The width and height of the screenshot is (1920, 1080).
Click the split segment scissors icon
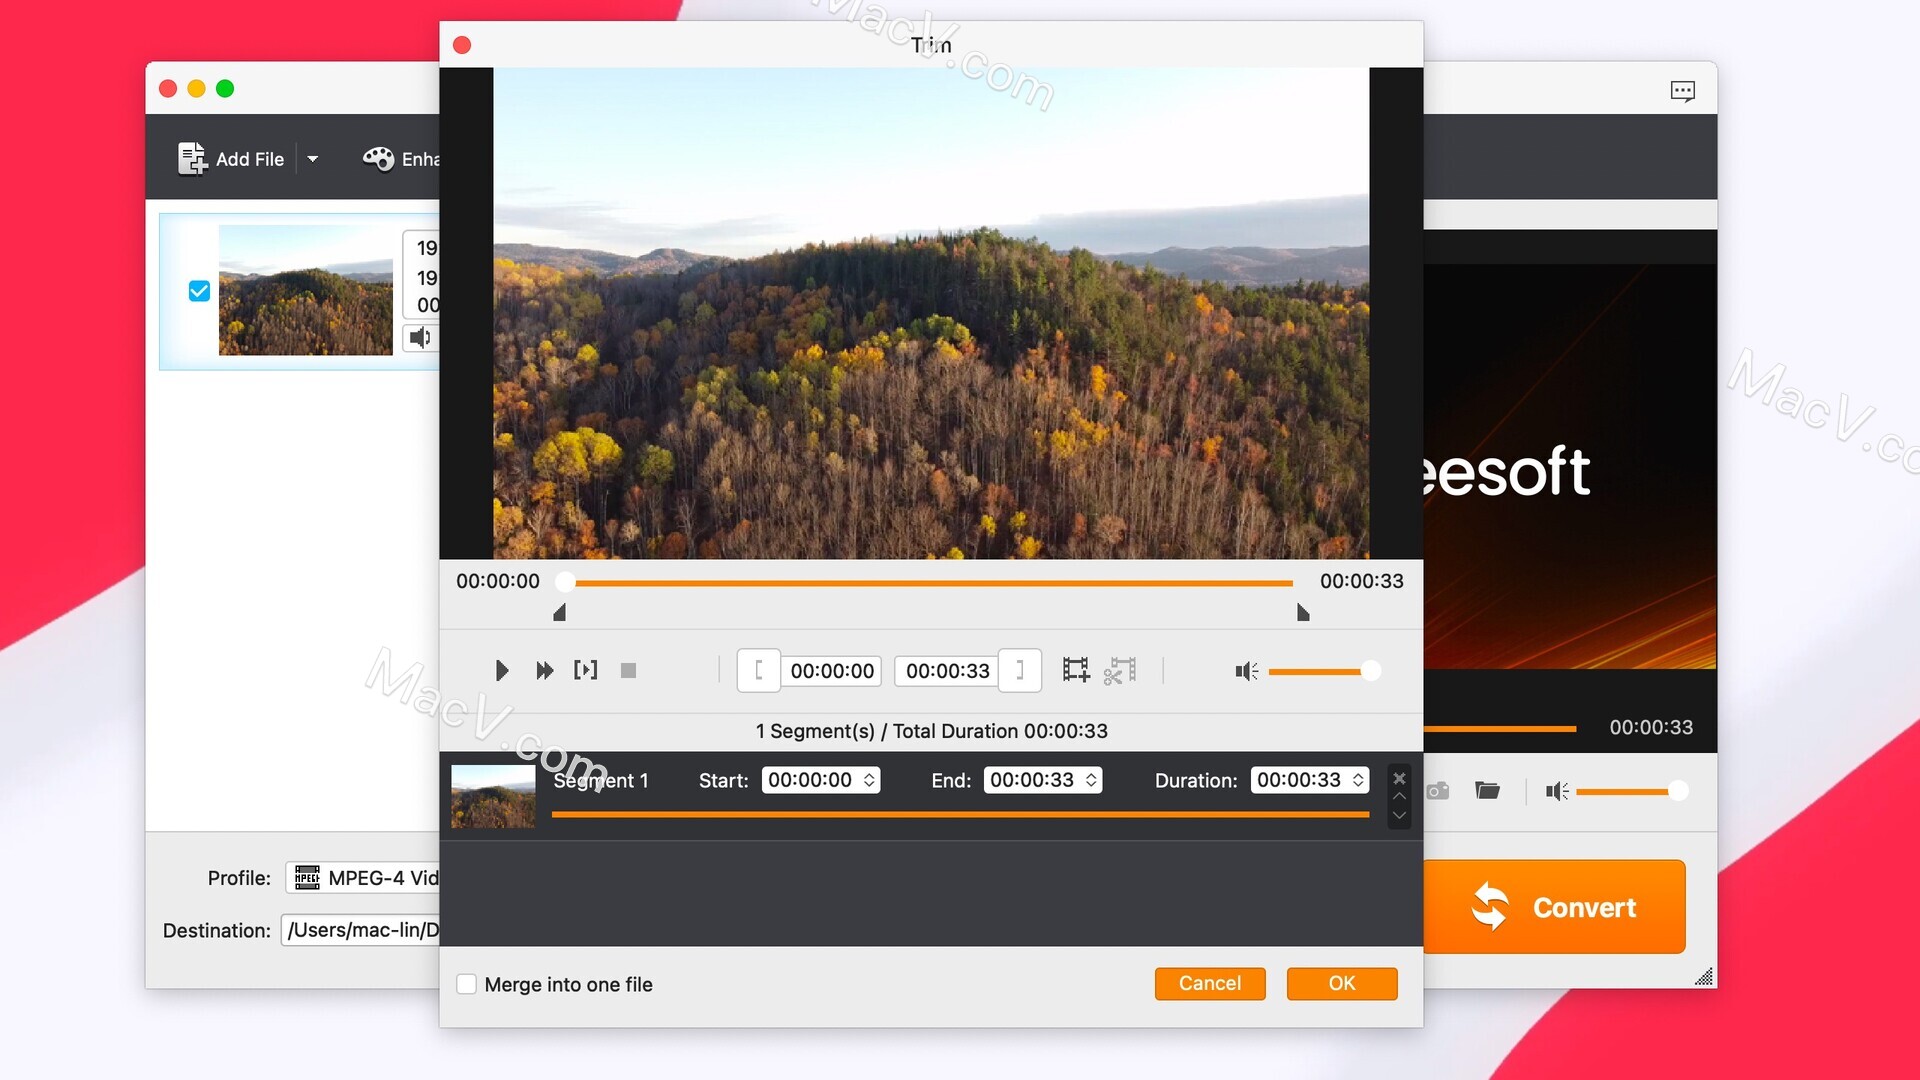point(1120,670)
